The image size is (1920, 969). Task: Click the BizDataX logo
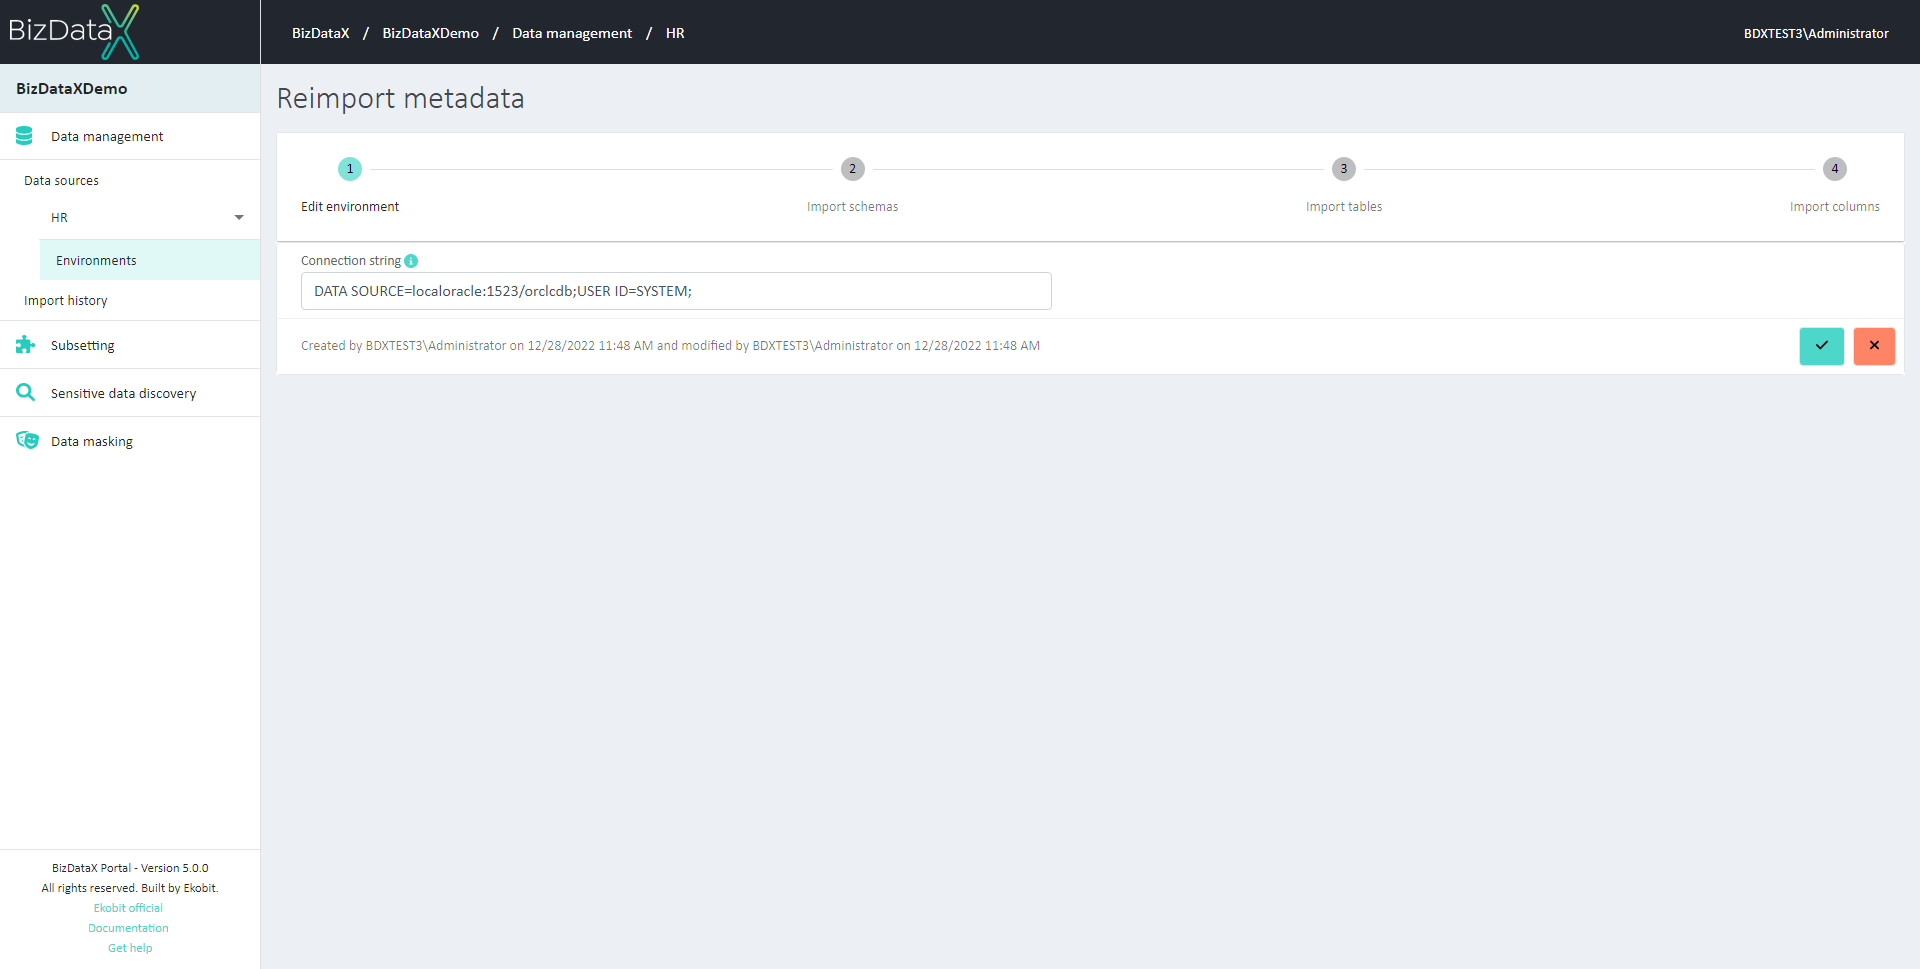(74, 31)
